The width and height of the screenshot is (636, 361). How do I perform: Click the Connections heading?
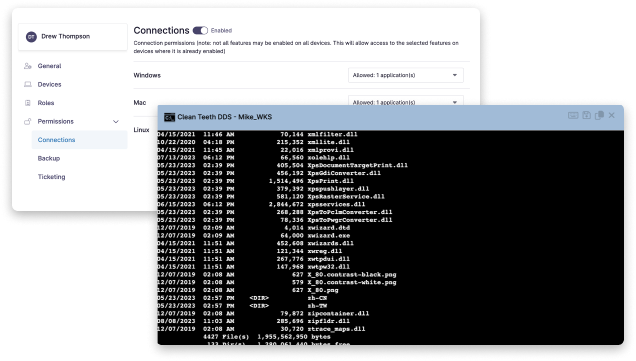click(x=161, y=30)
